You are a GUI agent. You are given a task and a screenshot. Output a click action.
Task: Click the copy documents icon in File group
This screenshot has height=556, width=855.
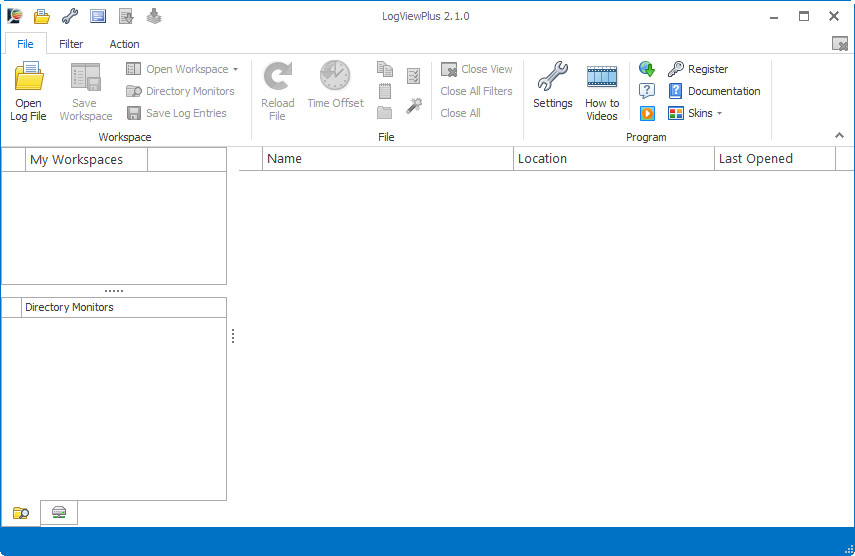tap(385, 69)
